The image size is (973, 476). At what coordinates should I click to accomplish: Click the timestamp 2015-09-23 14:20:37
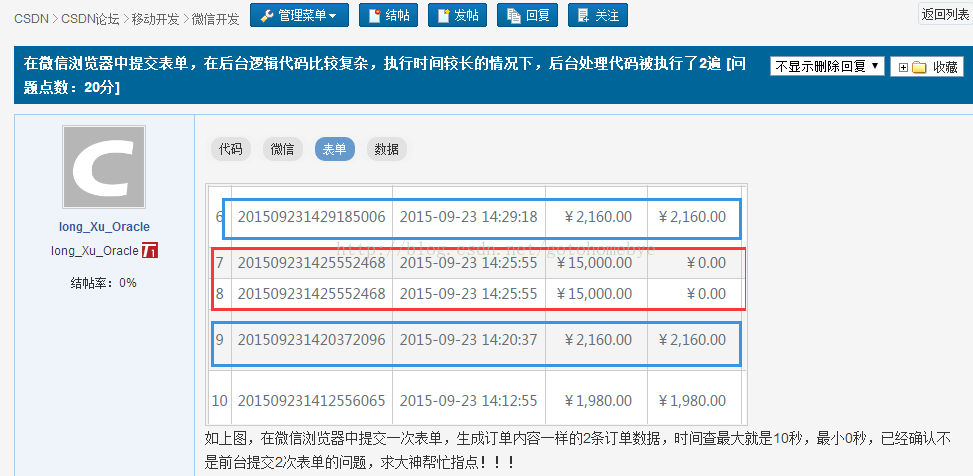coord(469,340)
